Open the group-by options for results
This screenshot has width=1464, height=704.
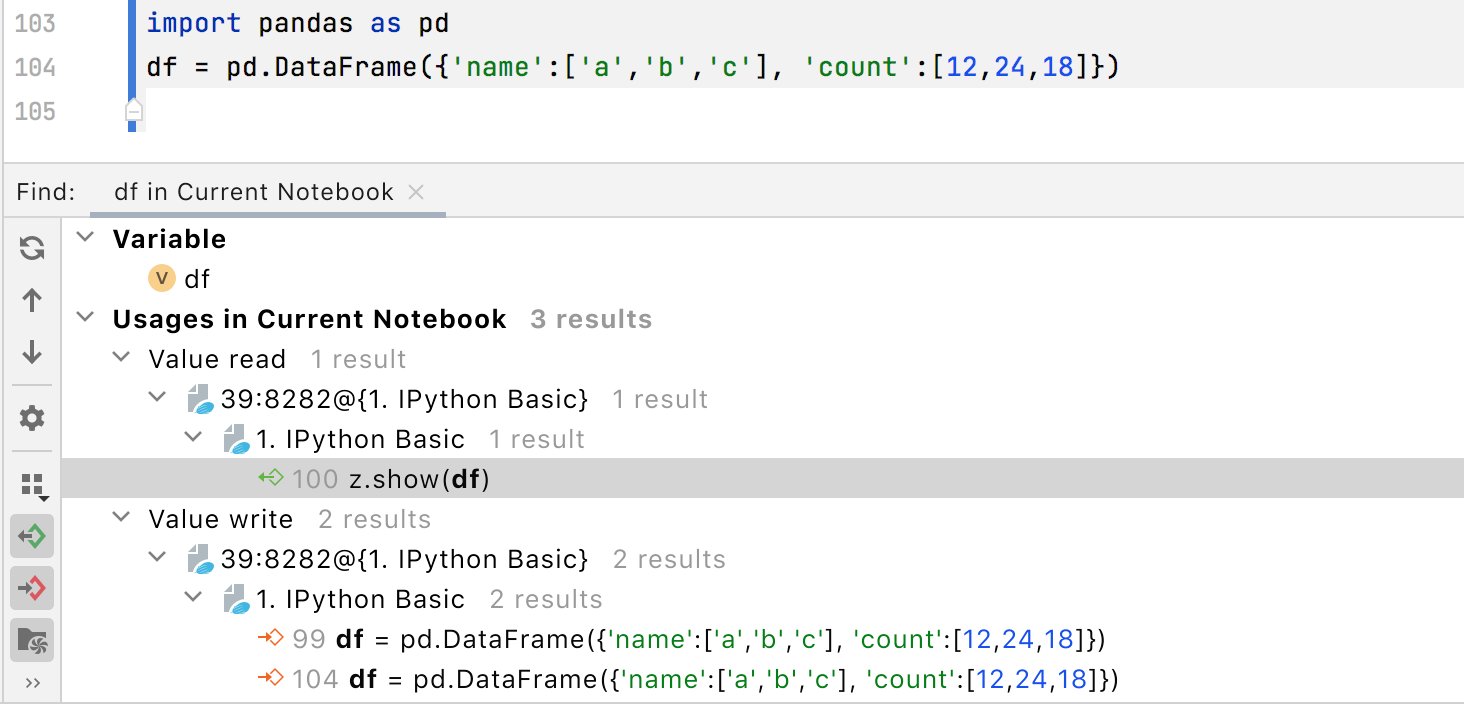(x=31, y=483)
